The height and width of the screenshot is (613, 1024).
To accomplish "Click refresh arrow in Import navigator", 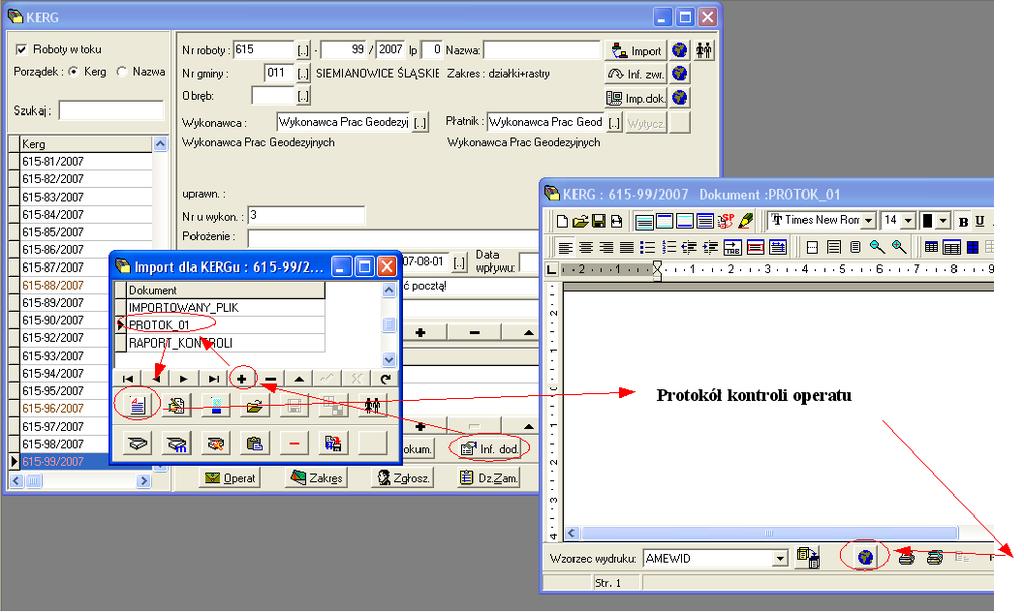I will click(x=385, y=379).
